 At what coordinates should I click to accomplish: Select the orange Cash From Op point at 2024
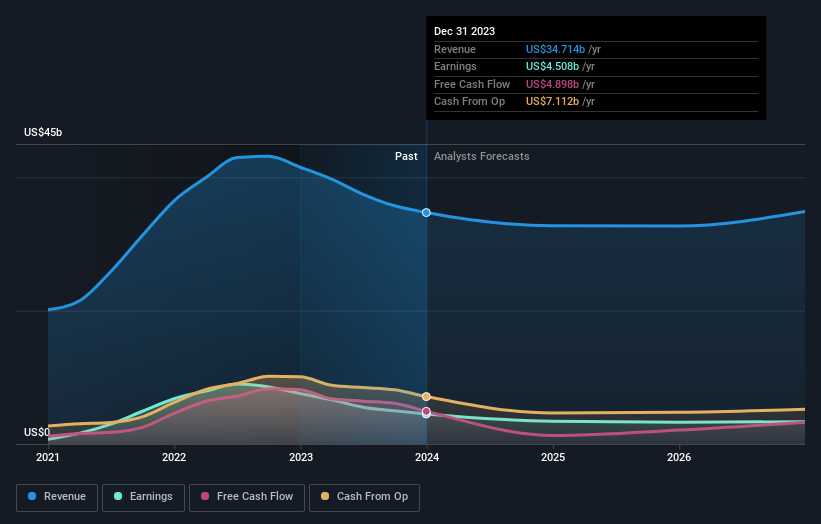tap(426, 396)
